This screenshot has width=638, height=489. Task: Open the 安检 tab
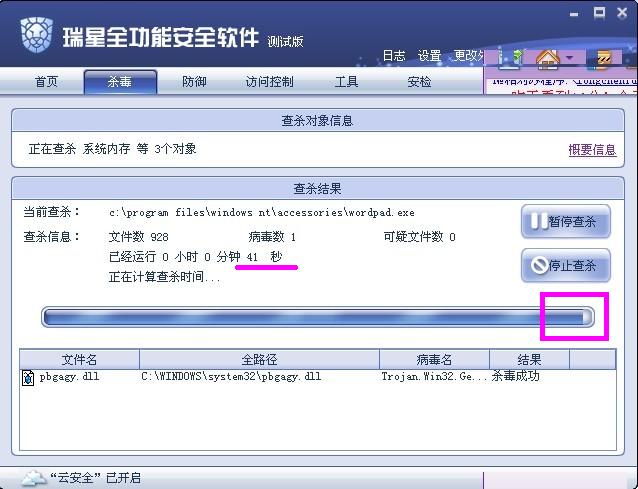(x=419, y=82)
